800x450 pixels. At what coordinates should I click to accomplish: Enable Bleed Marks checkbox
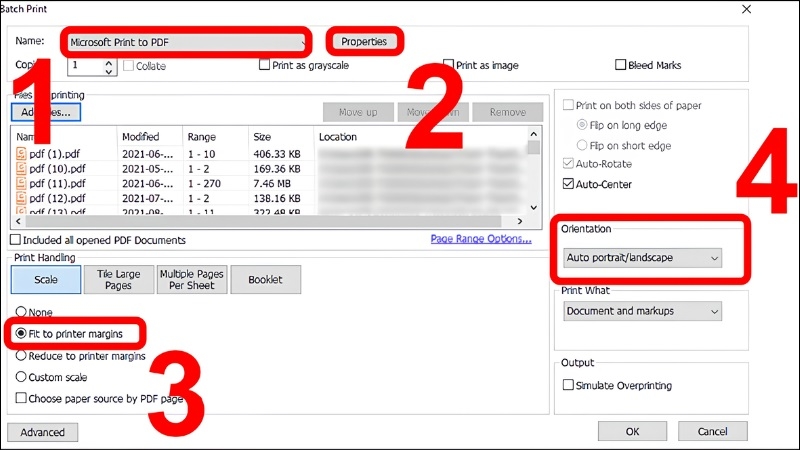coord(620,65)
